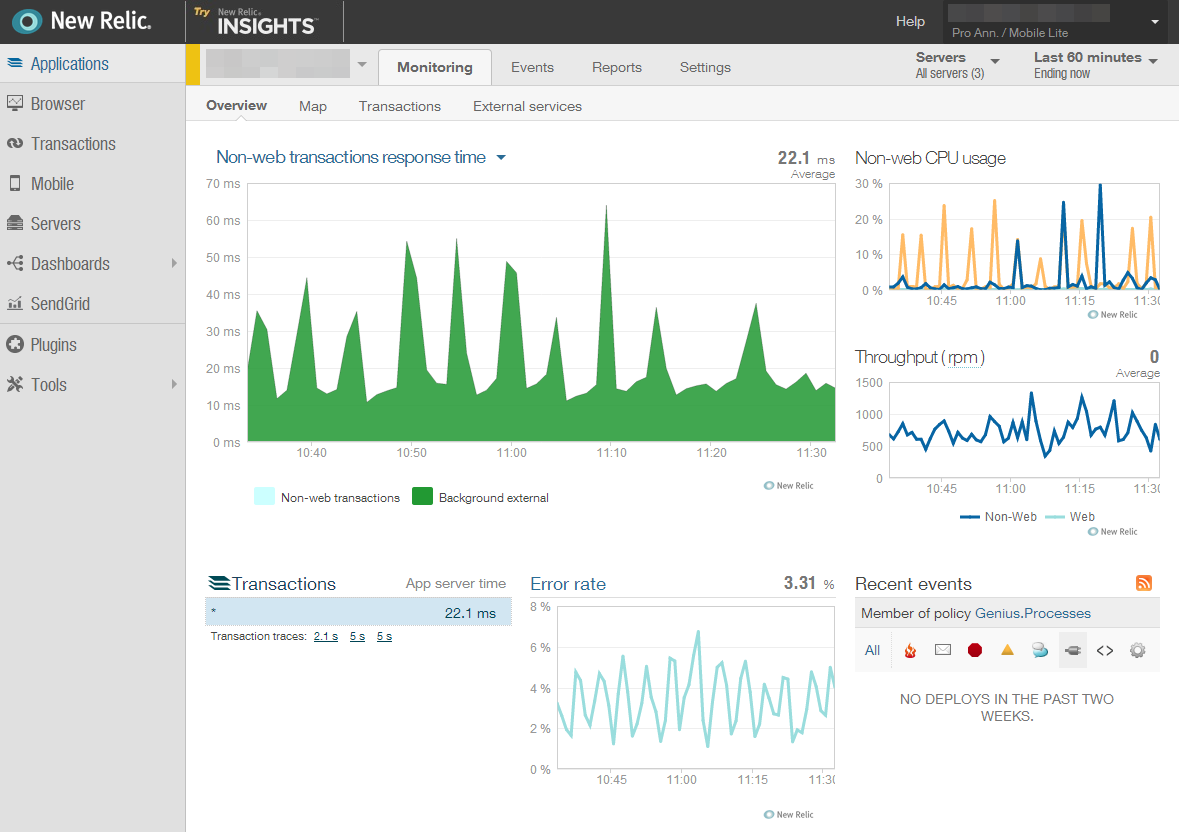Screen dimensions: 1179x832
Task: Click the 64 ms spike near 11:10
Action: (x=607, y=207)
